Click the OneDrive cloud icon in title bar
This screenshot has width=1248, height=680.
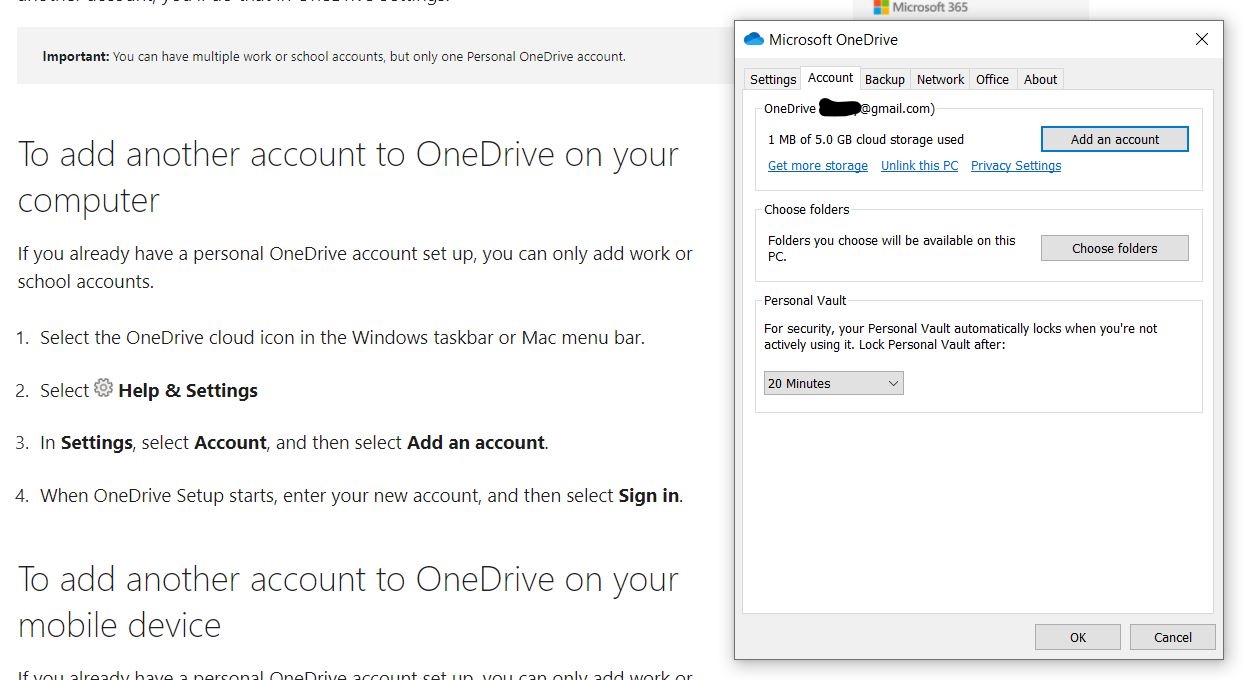(753, 39)
